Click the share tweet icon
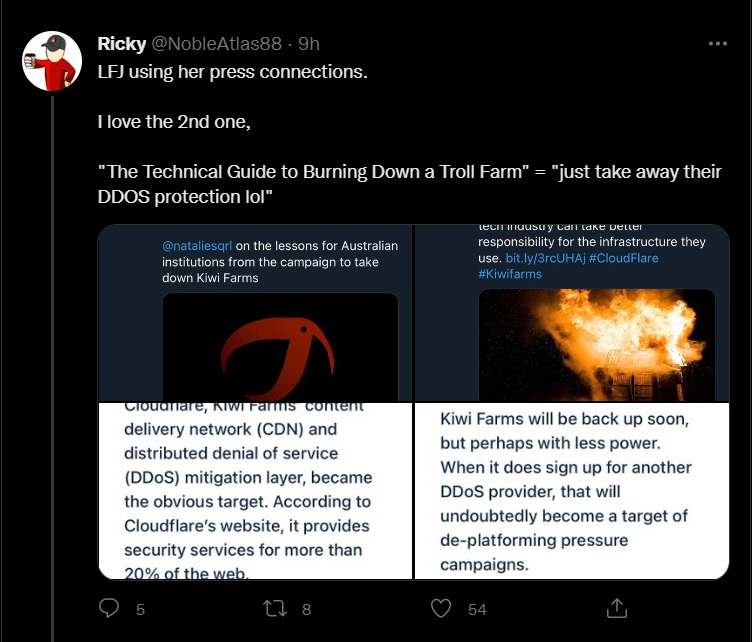Image resolution: width=752 pixels, height=642 pixels. tap(617, 607)
